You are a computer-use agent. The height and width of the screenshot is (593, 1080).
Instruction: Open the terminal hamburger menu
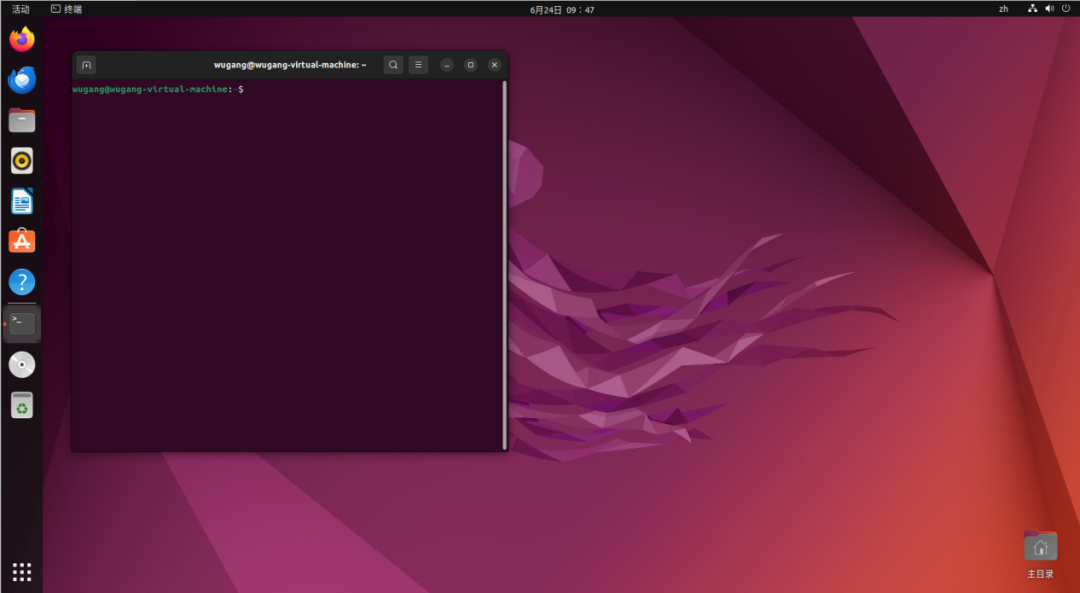tap(418, 65)
